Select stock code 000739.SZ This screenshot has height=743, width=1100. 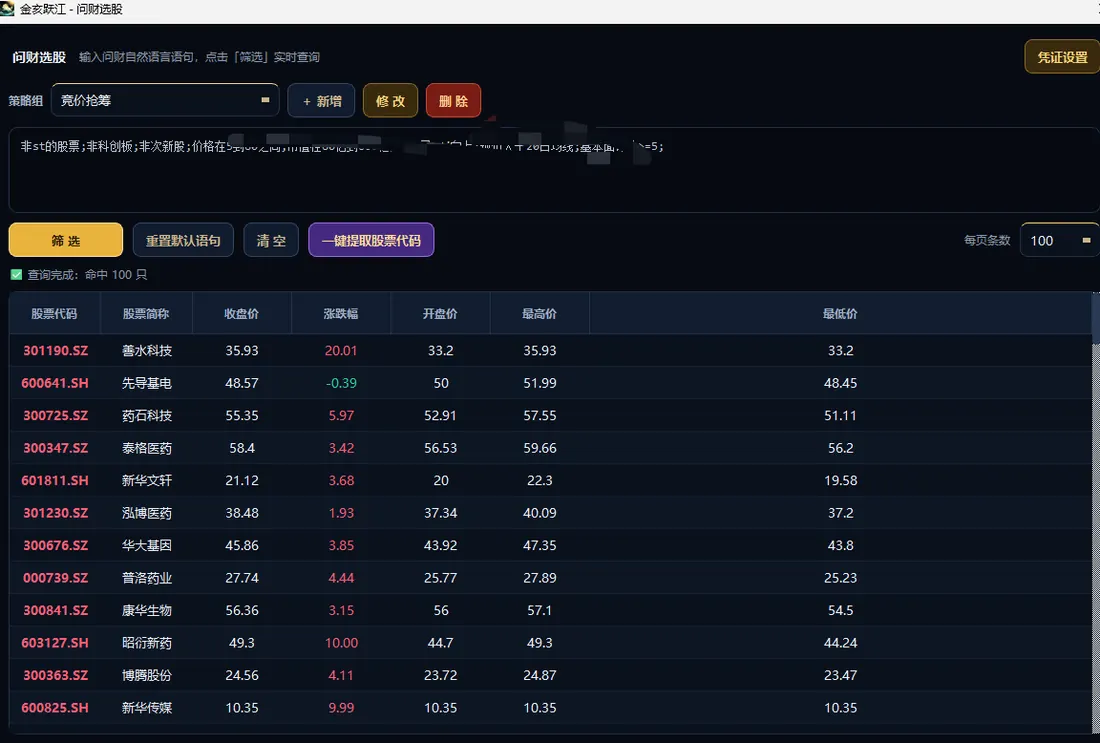click(55, 578)
